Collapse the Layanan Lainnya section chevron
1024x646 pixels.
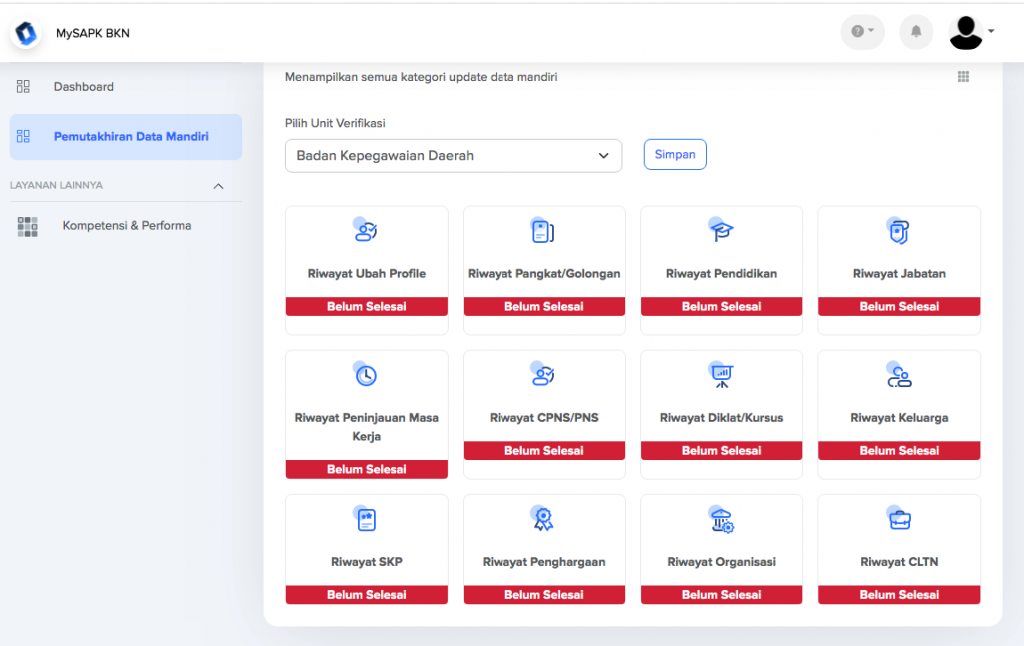[x=218, y=186]
